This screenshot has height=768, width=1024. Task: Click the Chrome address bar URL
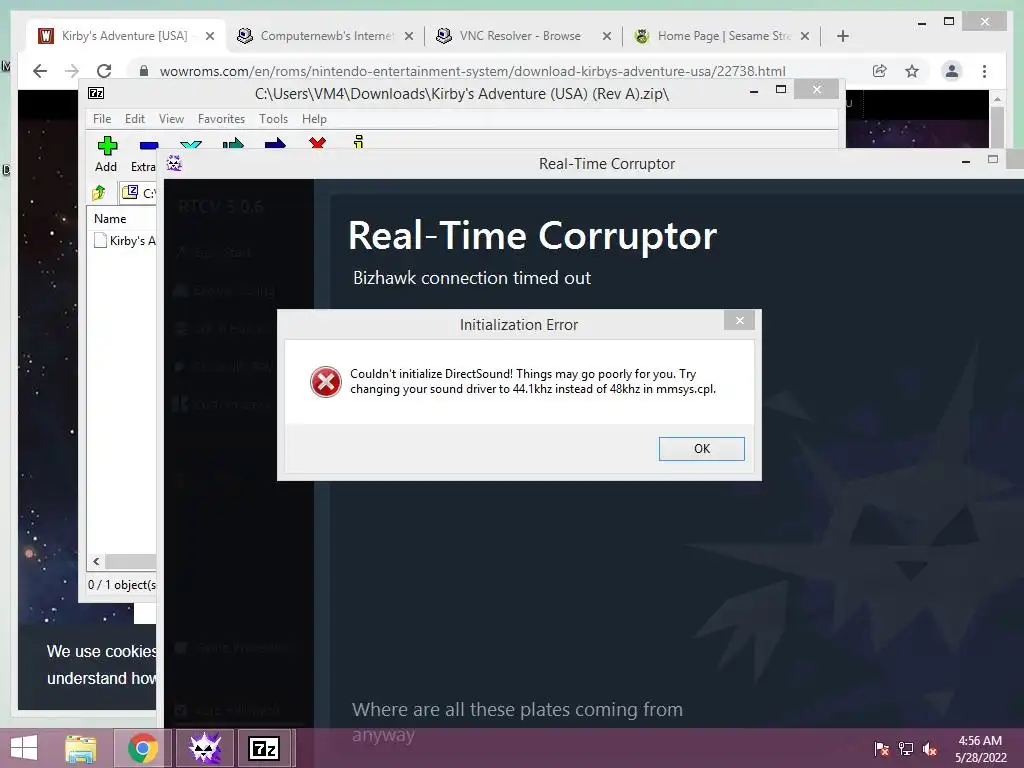pyautogui.click(x=472, y=71)
